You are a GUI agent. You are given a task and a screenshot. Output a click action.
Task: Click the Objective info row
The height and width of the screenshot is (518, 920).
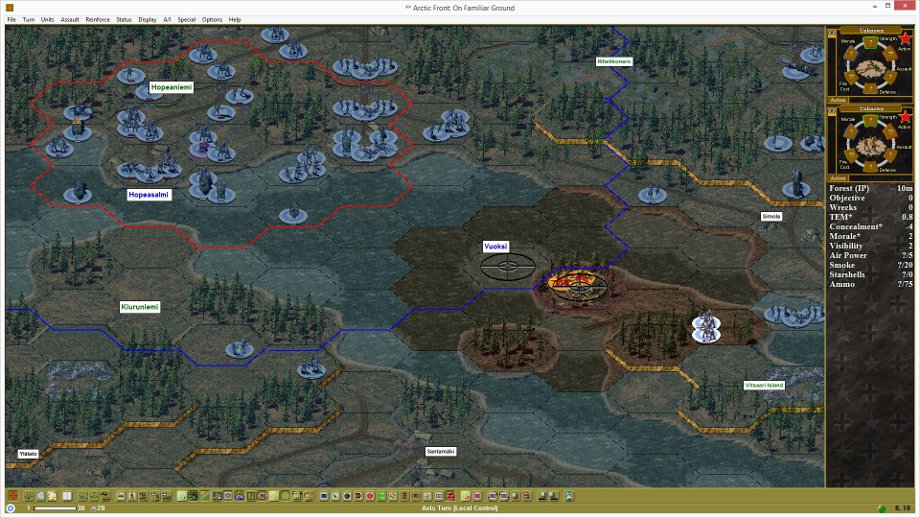(871, 198)
